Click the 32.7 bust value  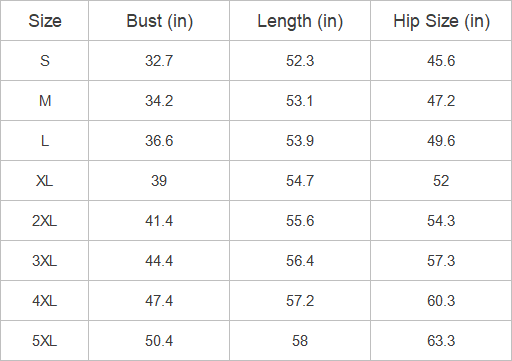(x=159, y=61)
